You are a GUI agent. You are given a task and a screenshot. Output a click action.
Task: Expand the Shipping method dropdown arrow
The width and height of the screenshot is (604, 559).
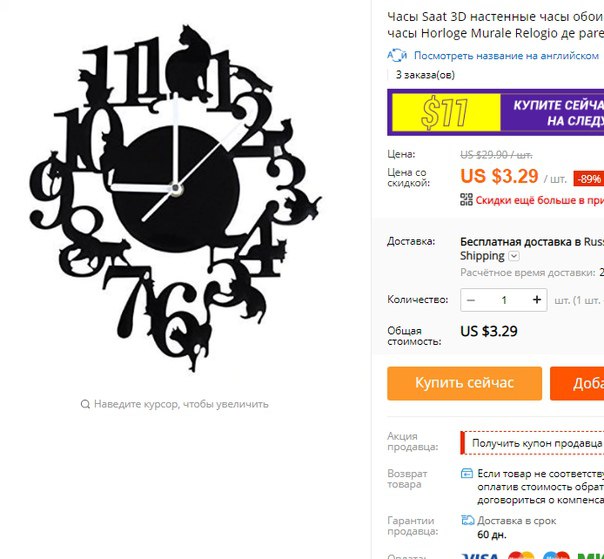(514, 256)
